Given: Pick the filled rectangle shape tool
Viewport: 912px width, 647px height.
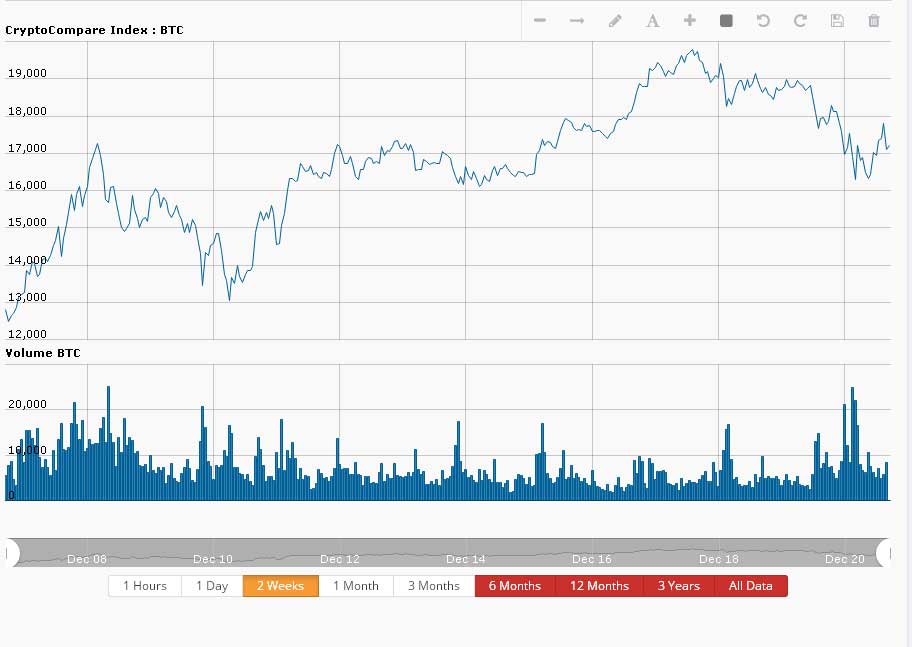Looking at the screenshot, I should tap(727, 21).
